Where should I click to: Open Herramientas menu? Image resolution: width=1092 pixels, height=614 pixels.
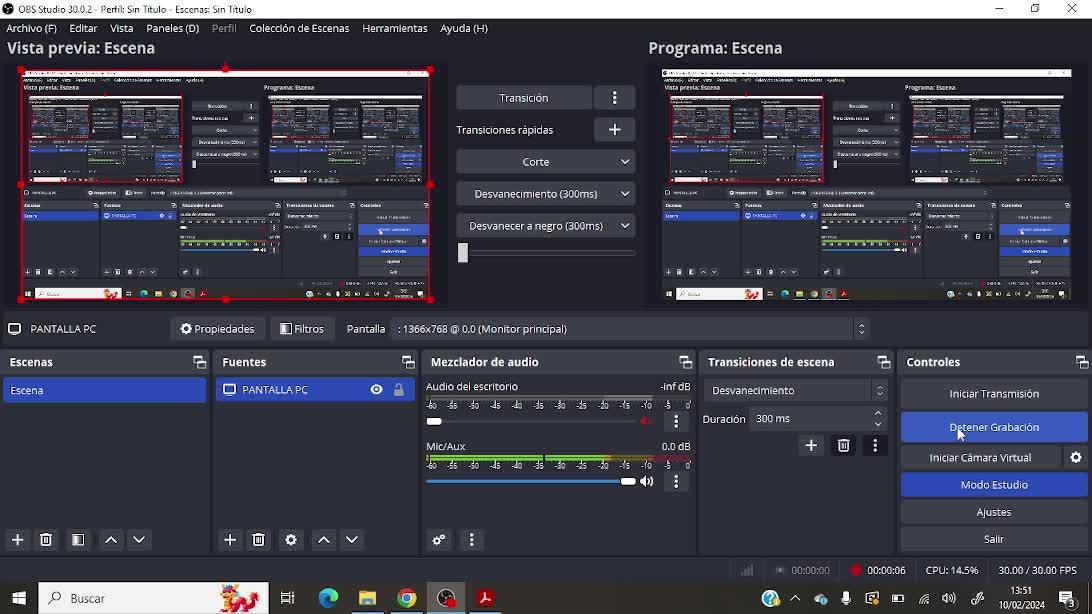pyautogui.click(x=395, y=29)
